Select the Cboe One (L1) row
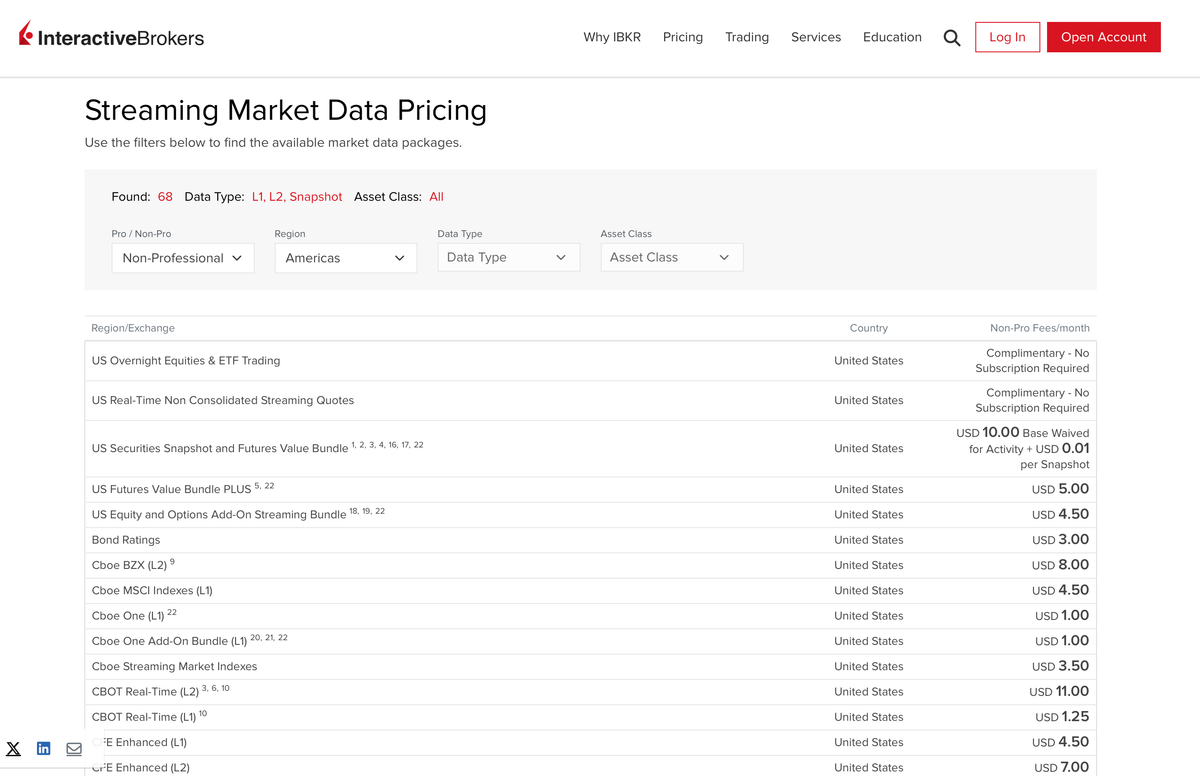The image size is (1200, 776). [x=590, y=616]
